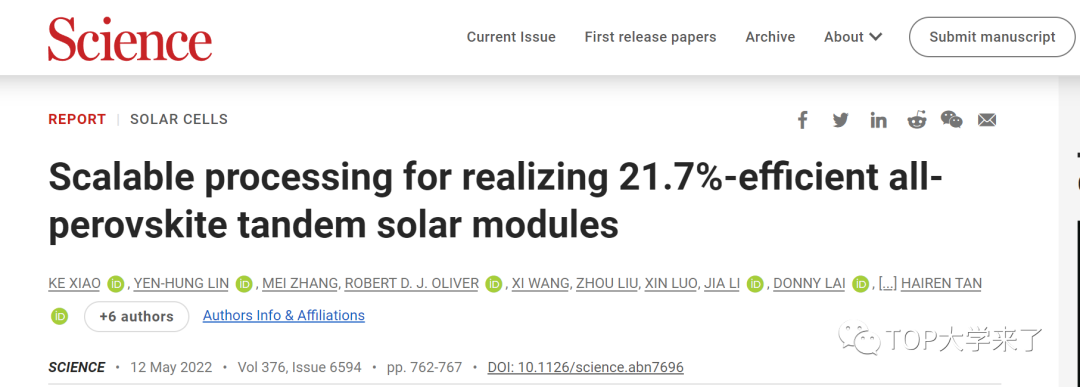Open Current Issue menu item

[x=511, y=37]
